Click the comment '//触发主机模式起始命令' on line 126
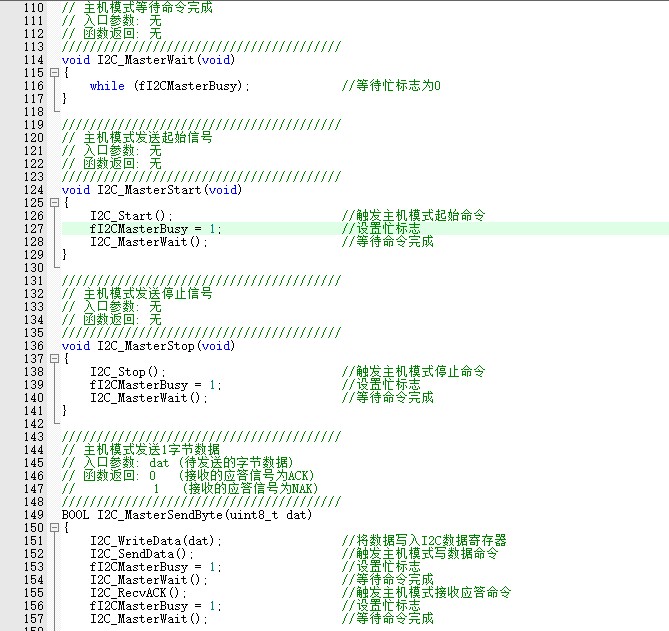 (x=413, y=216)
